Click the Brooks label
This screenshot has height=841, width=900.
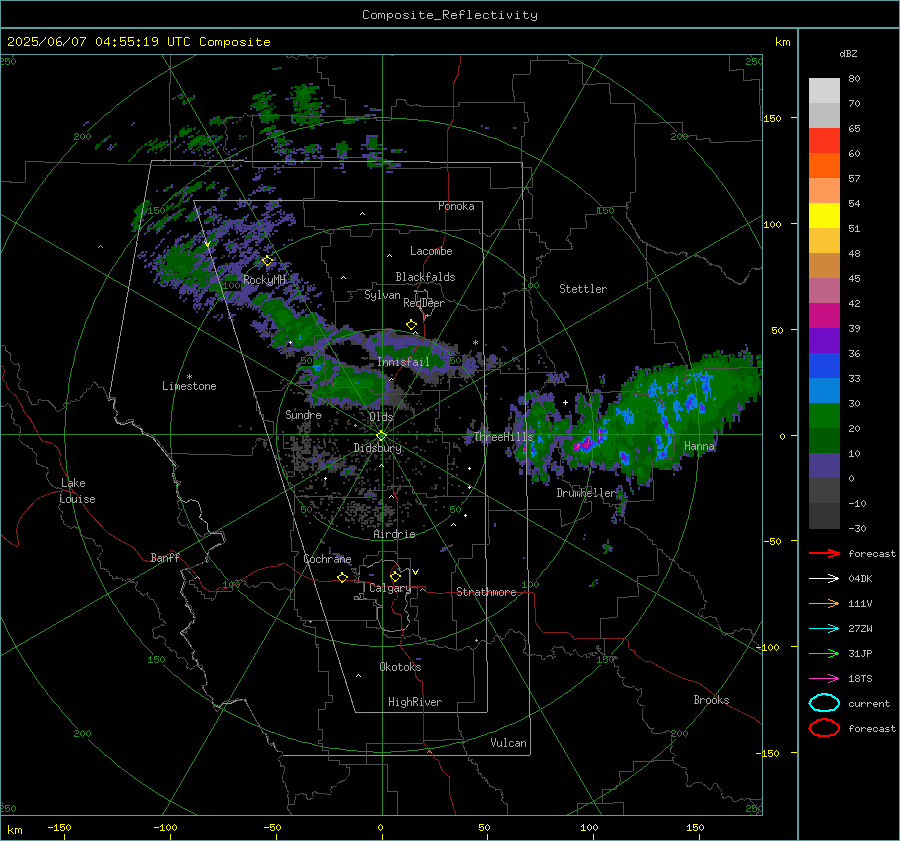point(711,700)
